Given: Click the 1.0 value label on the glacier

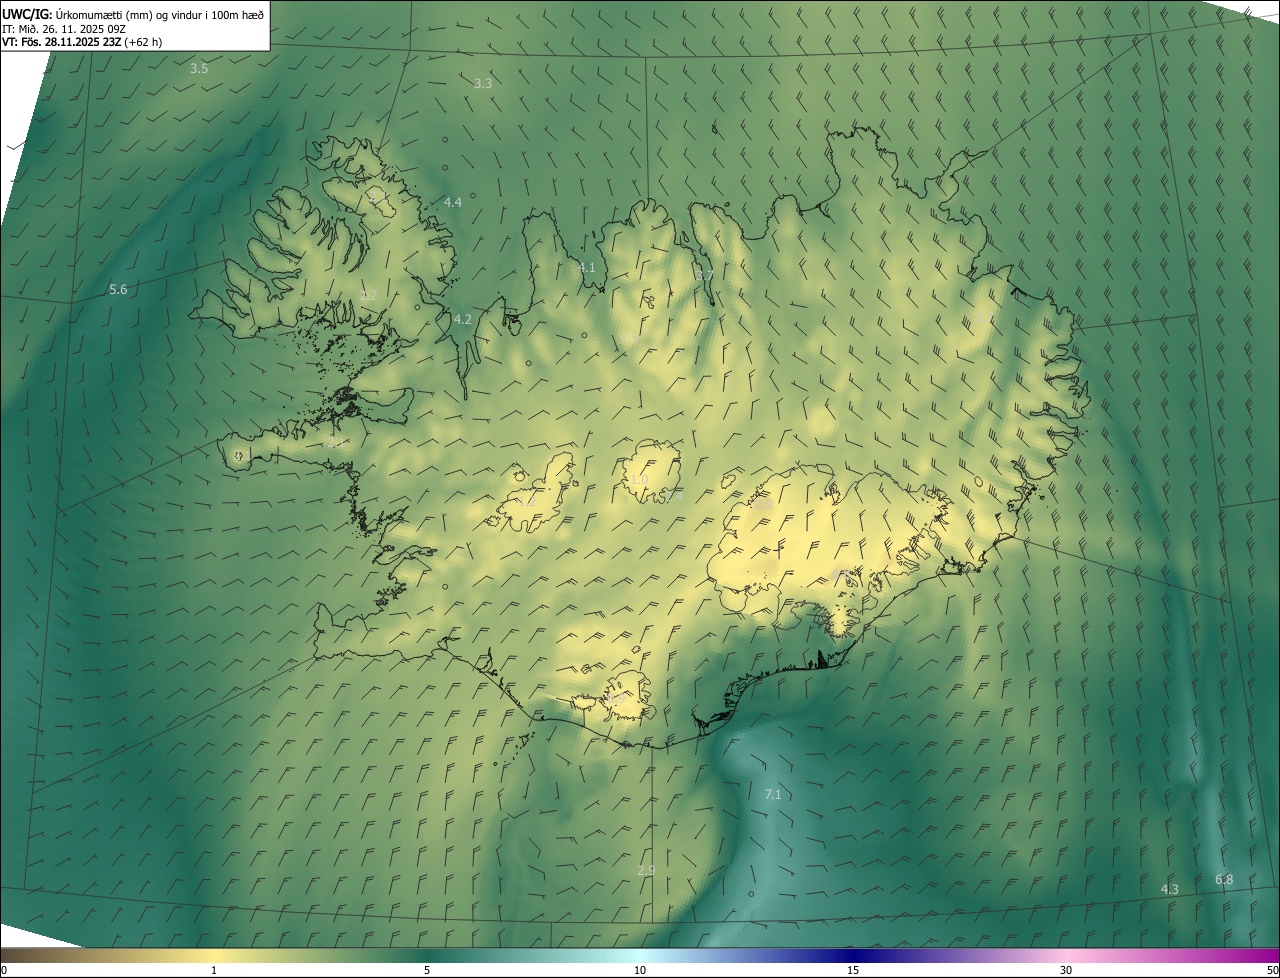Looking at the screenshot, I should (x=640, y=480).
